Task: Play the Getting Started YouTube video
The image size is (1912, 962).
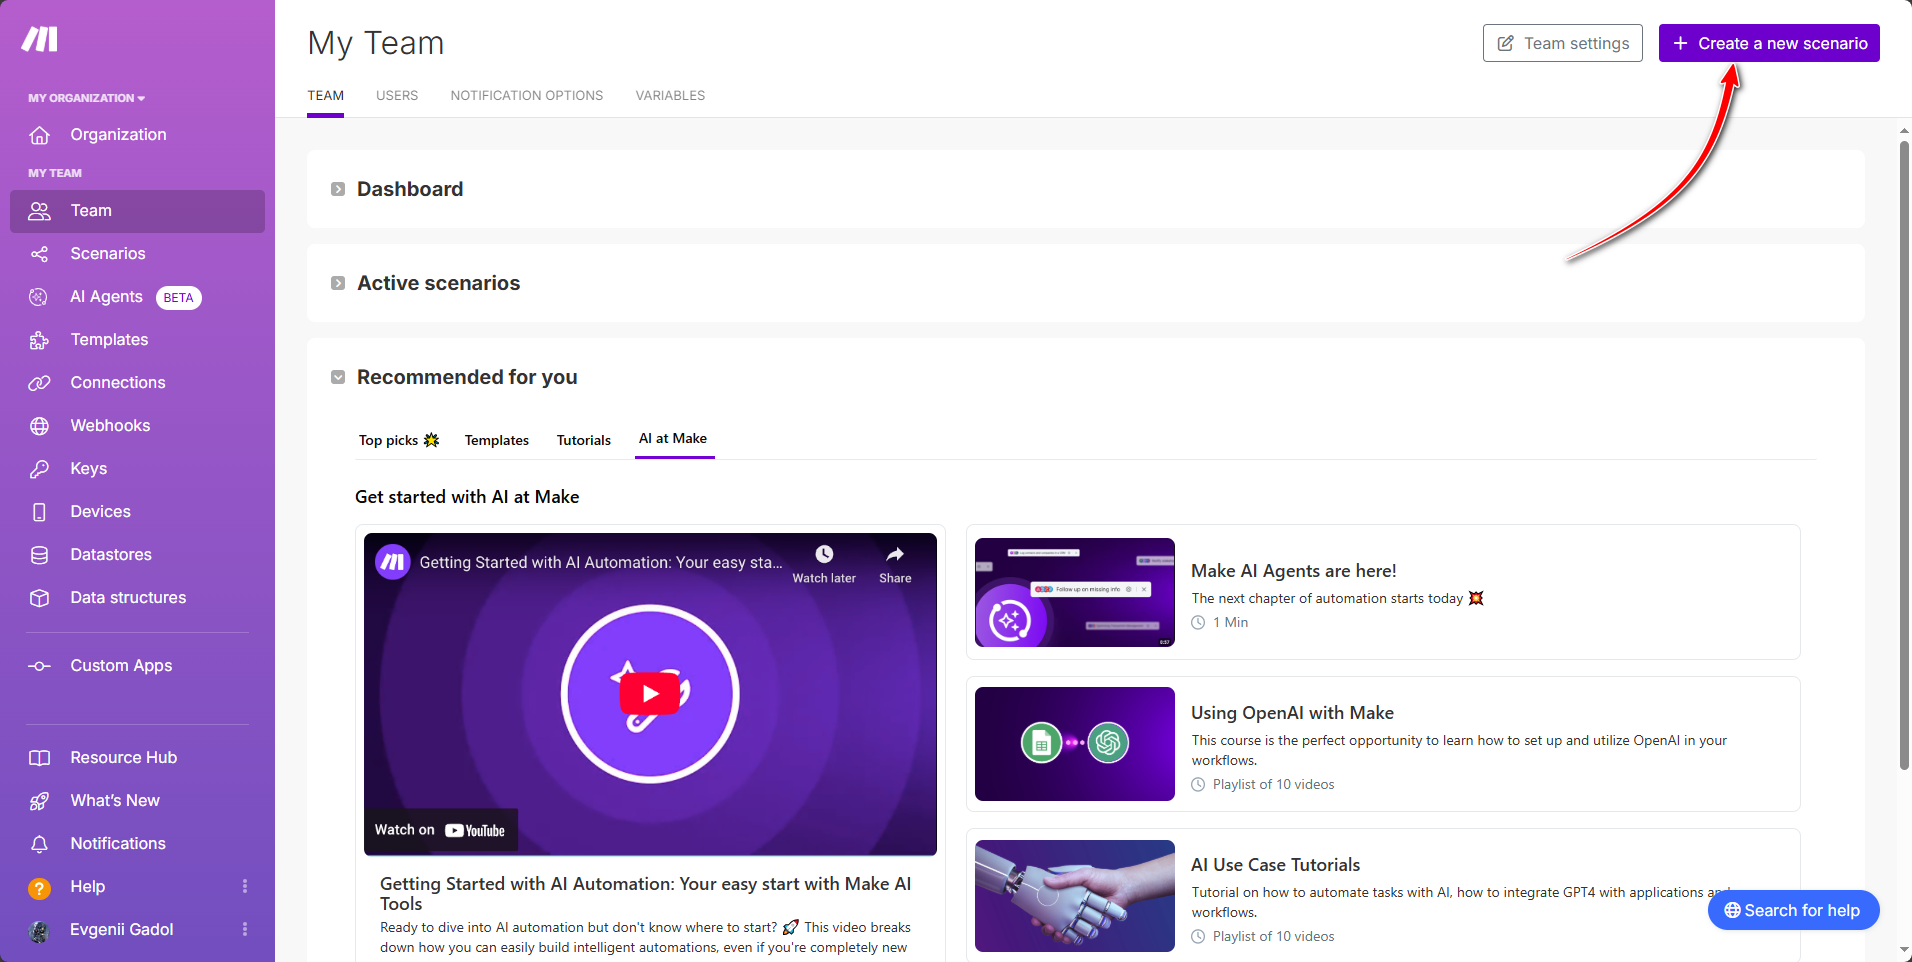Action: (650, 693)
